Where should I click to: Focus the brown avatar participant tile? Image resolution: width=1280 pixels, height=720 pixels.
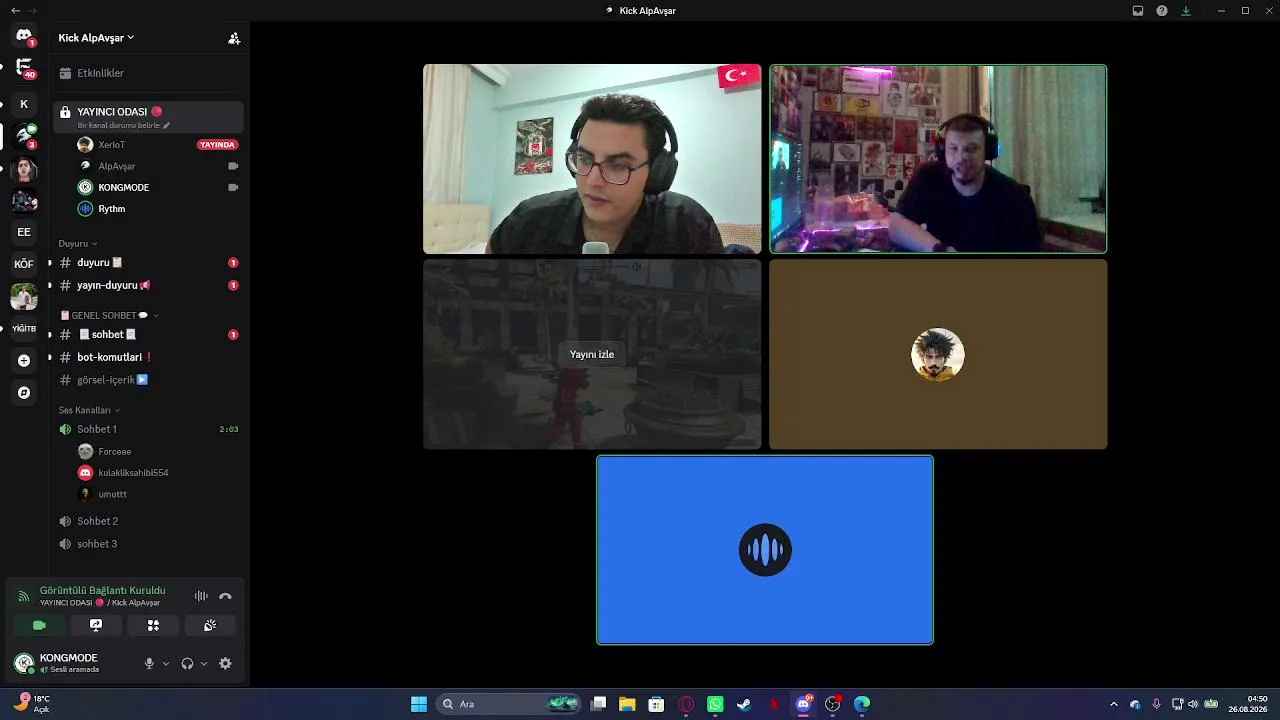[938, 354]
